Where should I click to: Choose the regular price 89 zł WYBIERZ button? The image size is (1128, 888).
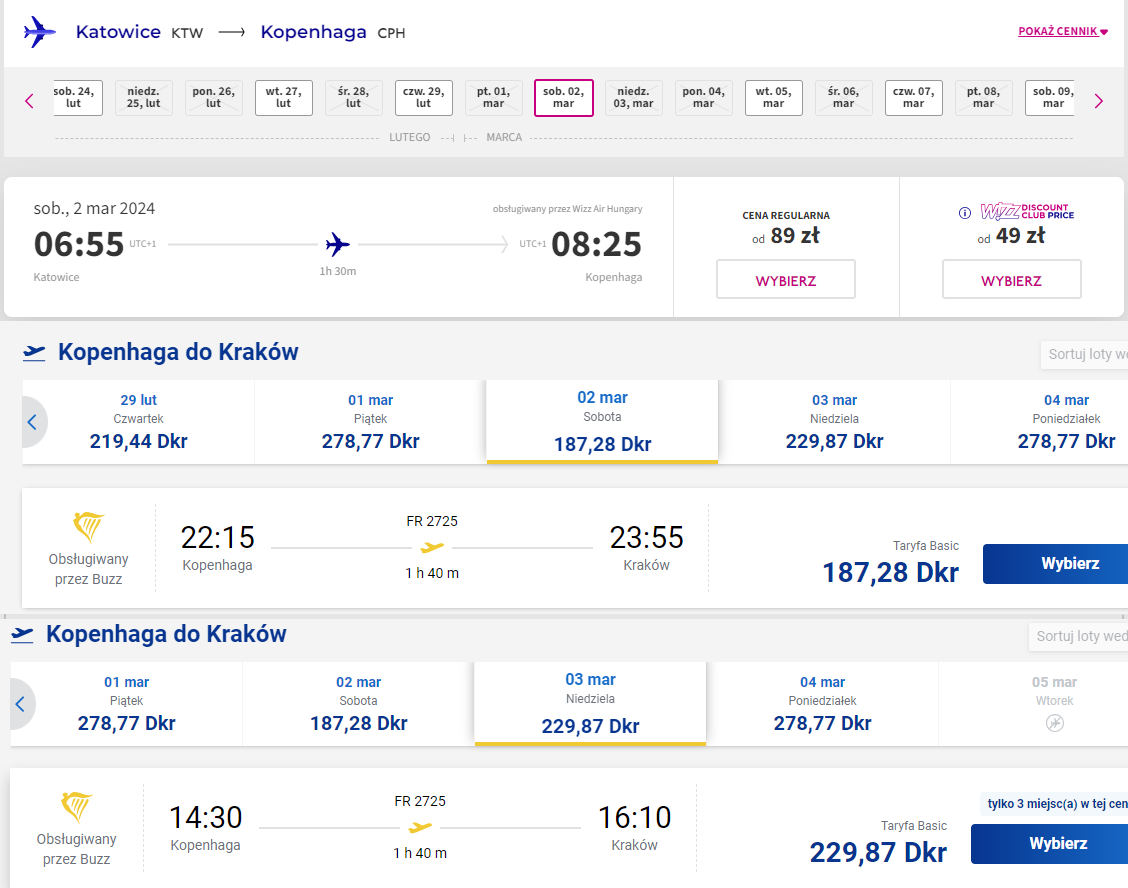786,279
